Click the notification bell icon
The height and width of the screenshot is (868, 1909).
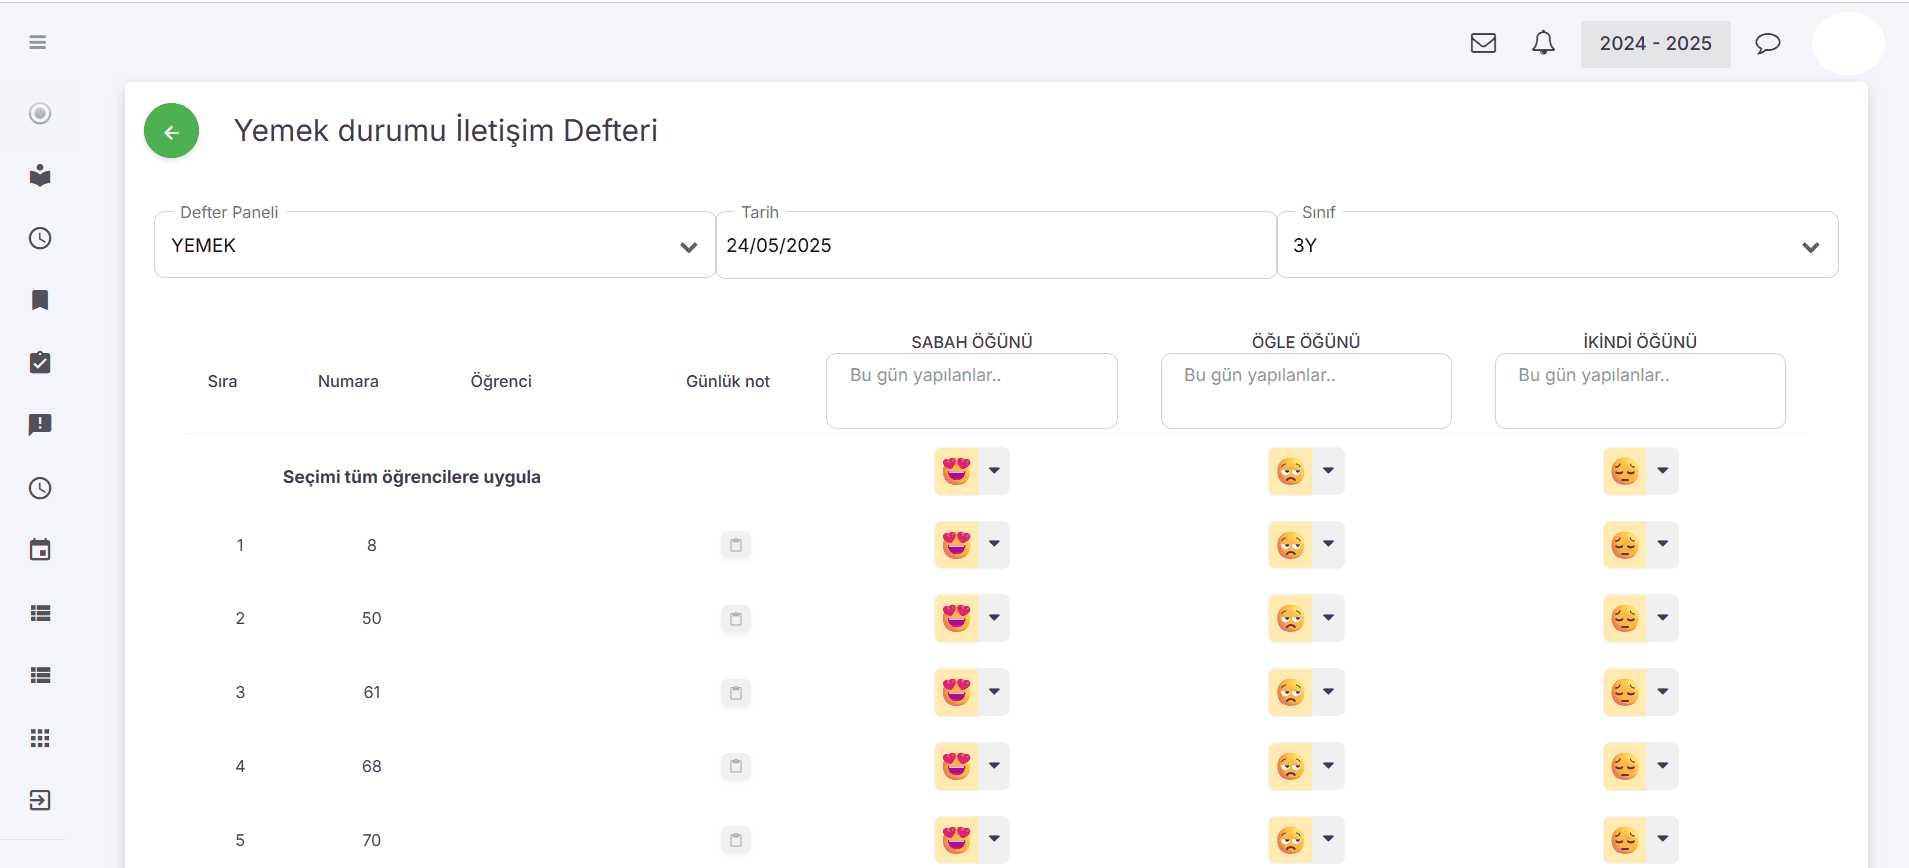[1543, 43]
